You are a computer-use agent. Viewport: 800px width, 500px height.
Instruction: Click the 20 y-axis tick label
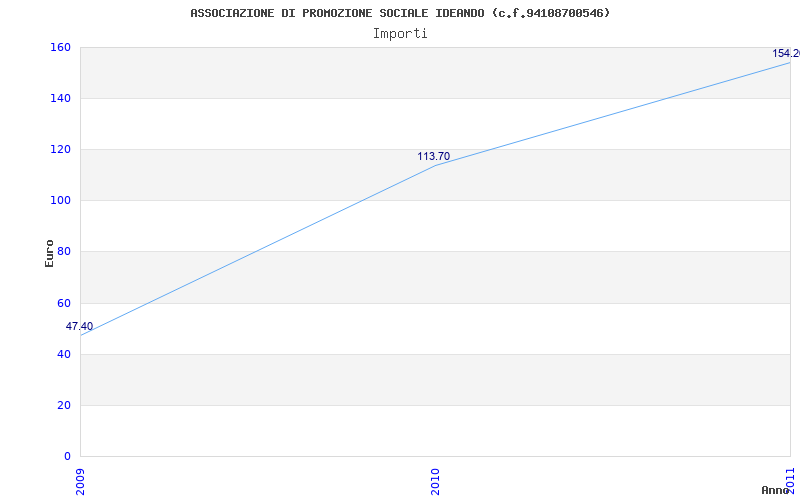pyautogui.click(x=64, y=406)
